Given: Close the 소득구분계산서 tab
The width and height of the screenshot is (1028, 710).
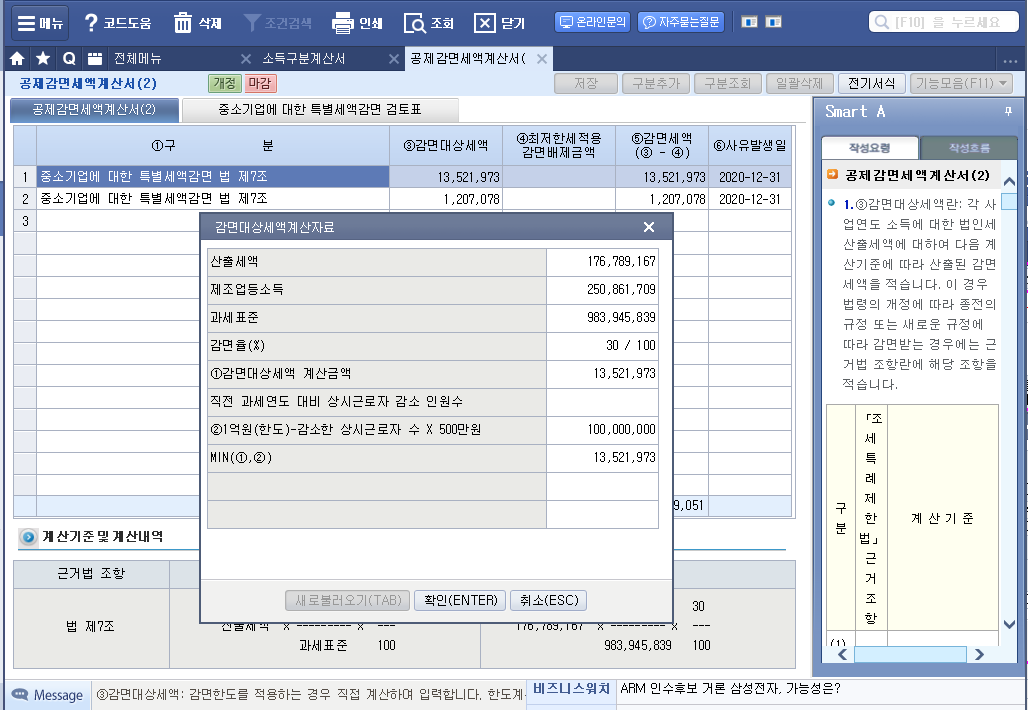Looking at the screenshot, I should pos(393,58).
